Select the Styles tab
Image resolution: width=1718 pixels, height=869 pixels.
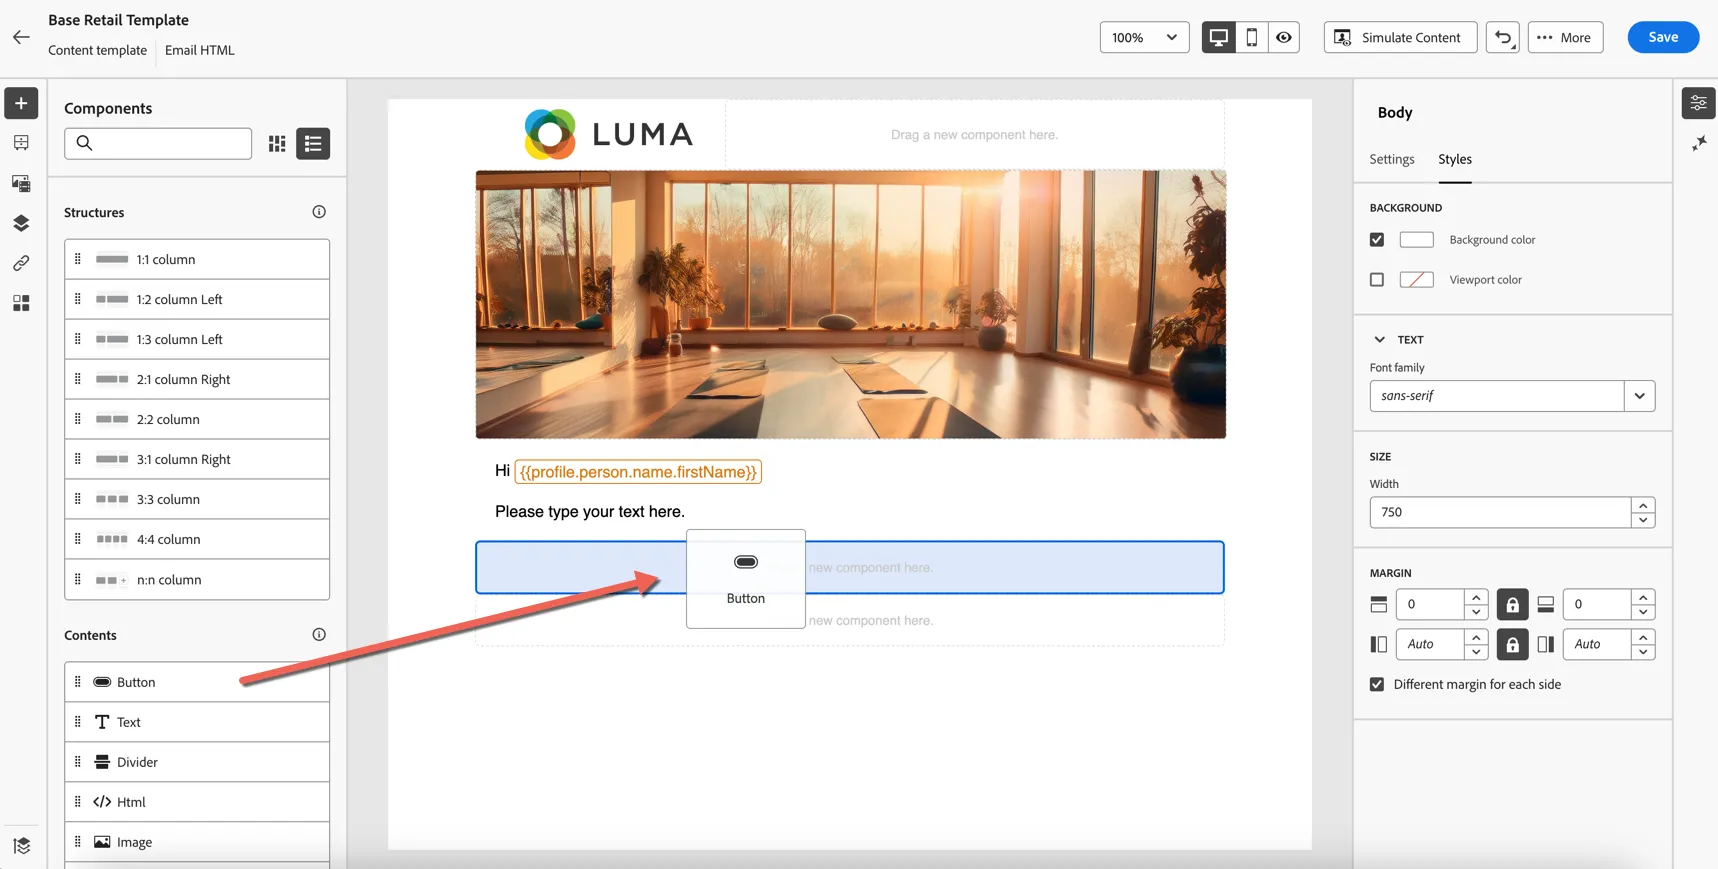pos(1455,159)
